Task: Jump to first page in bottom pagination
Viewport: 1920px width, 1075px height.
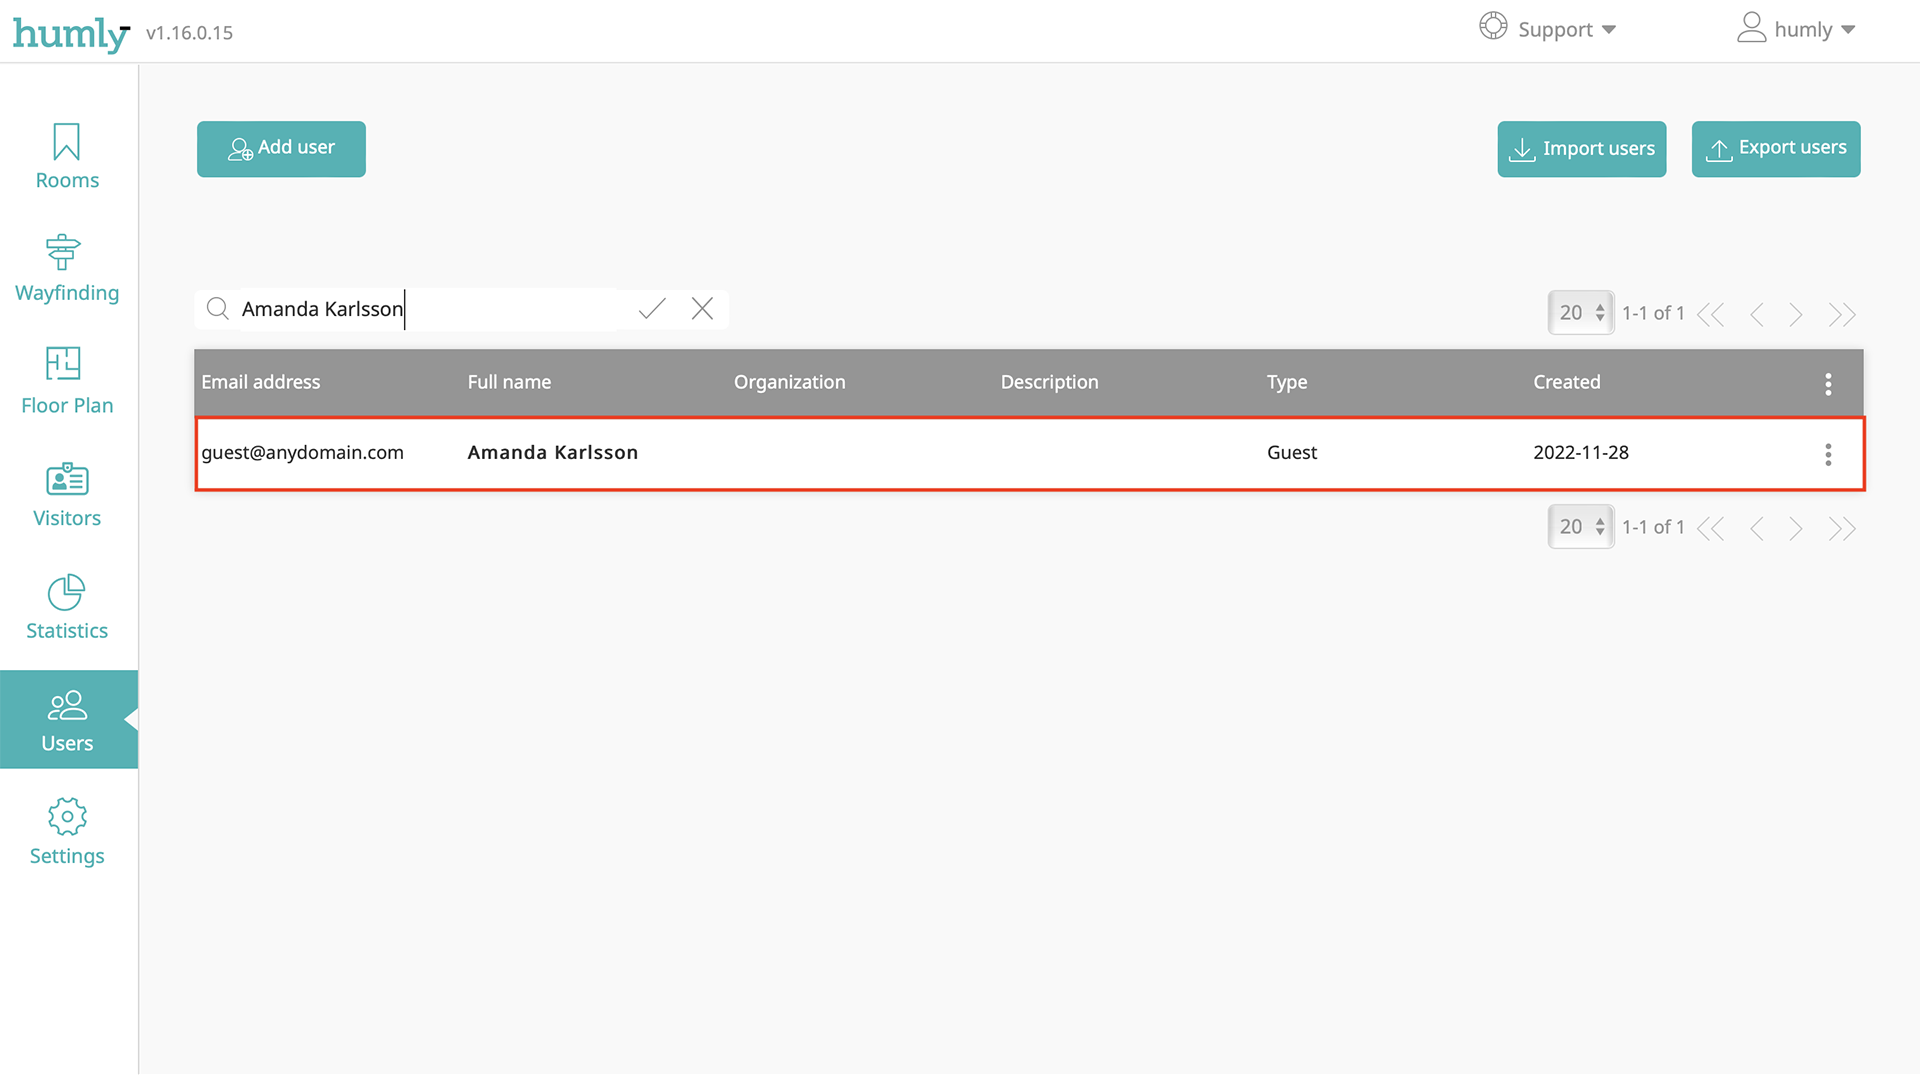Action: pyautogui.click(x=1711, y=528)
